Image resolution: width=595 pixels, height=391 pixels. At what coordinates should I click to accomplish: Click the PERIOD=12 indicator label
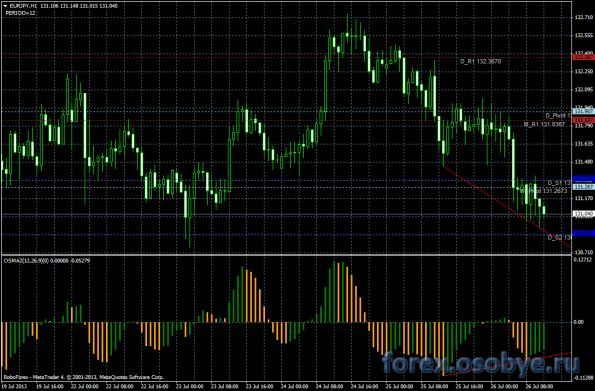(x=20, y=13)
